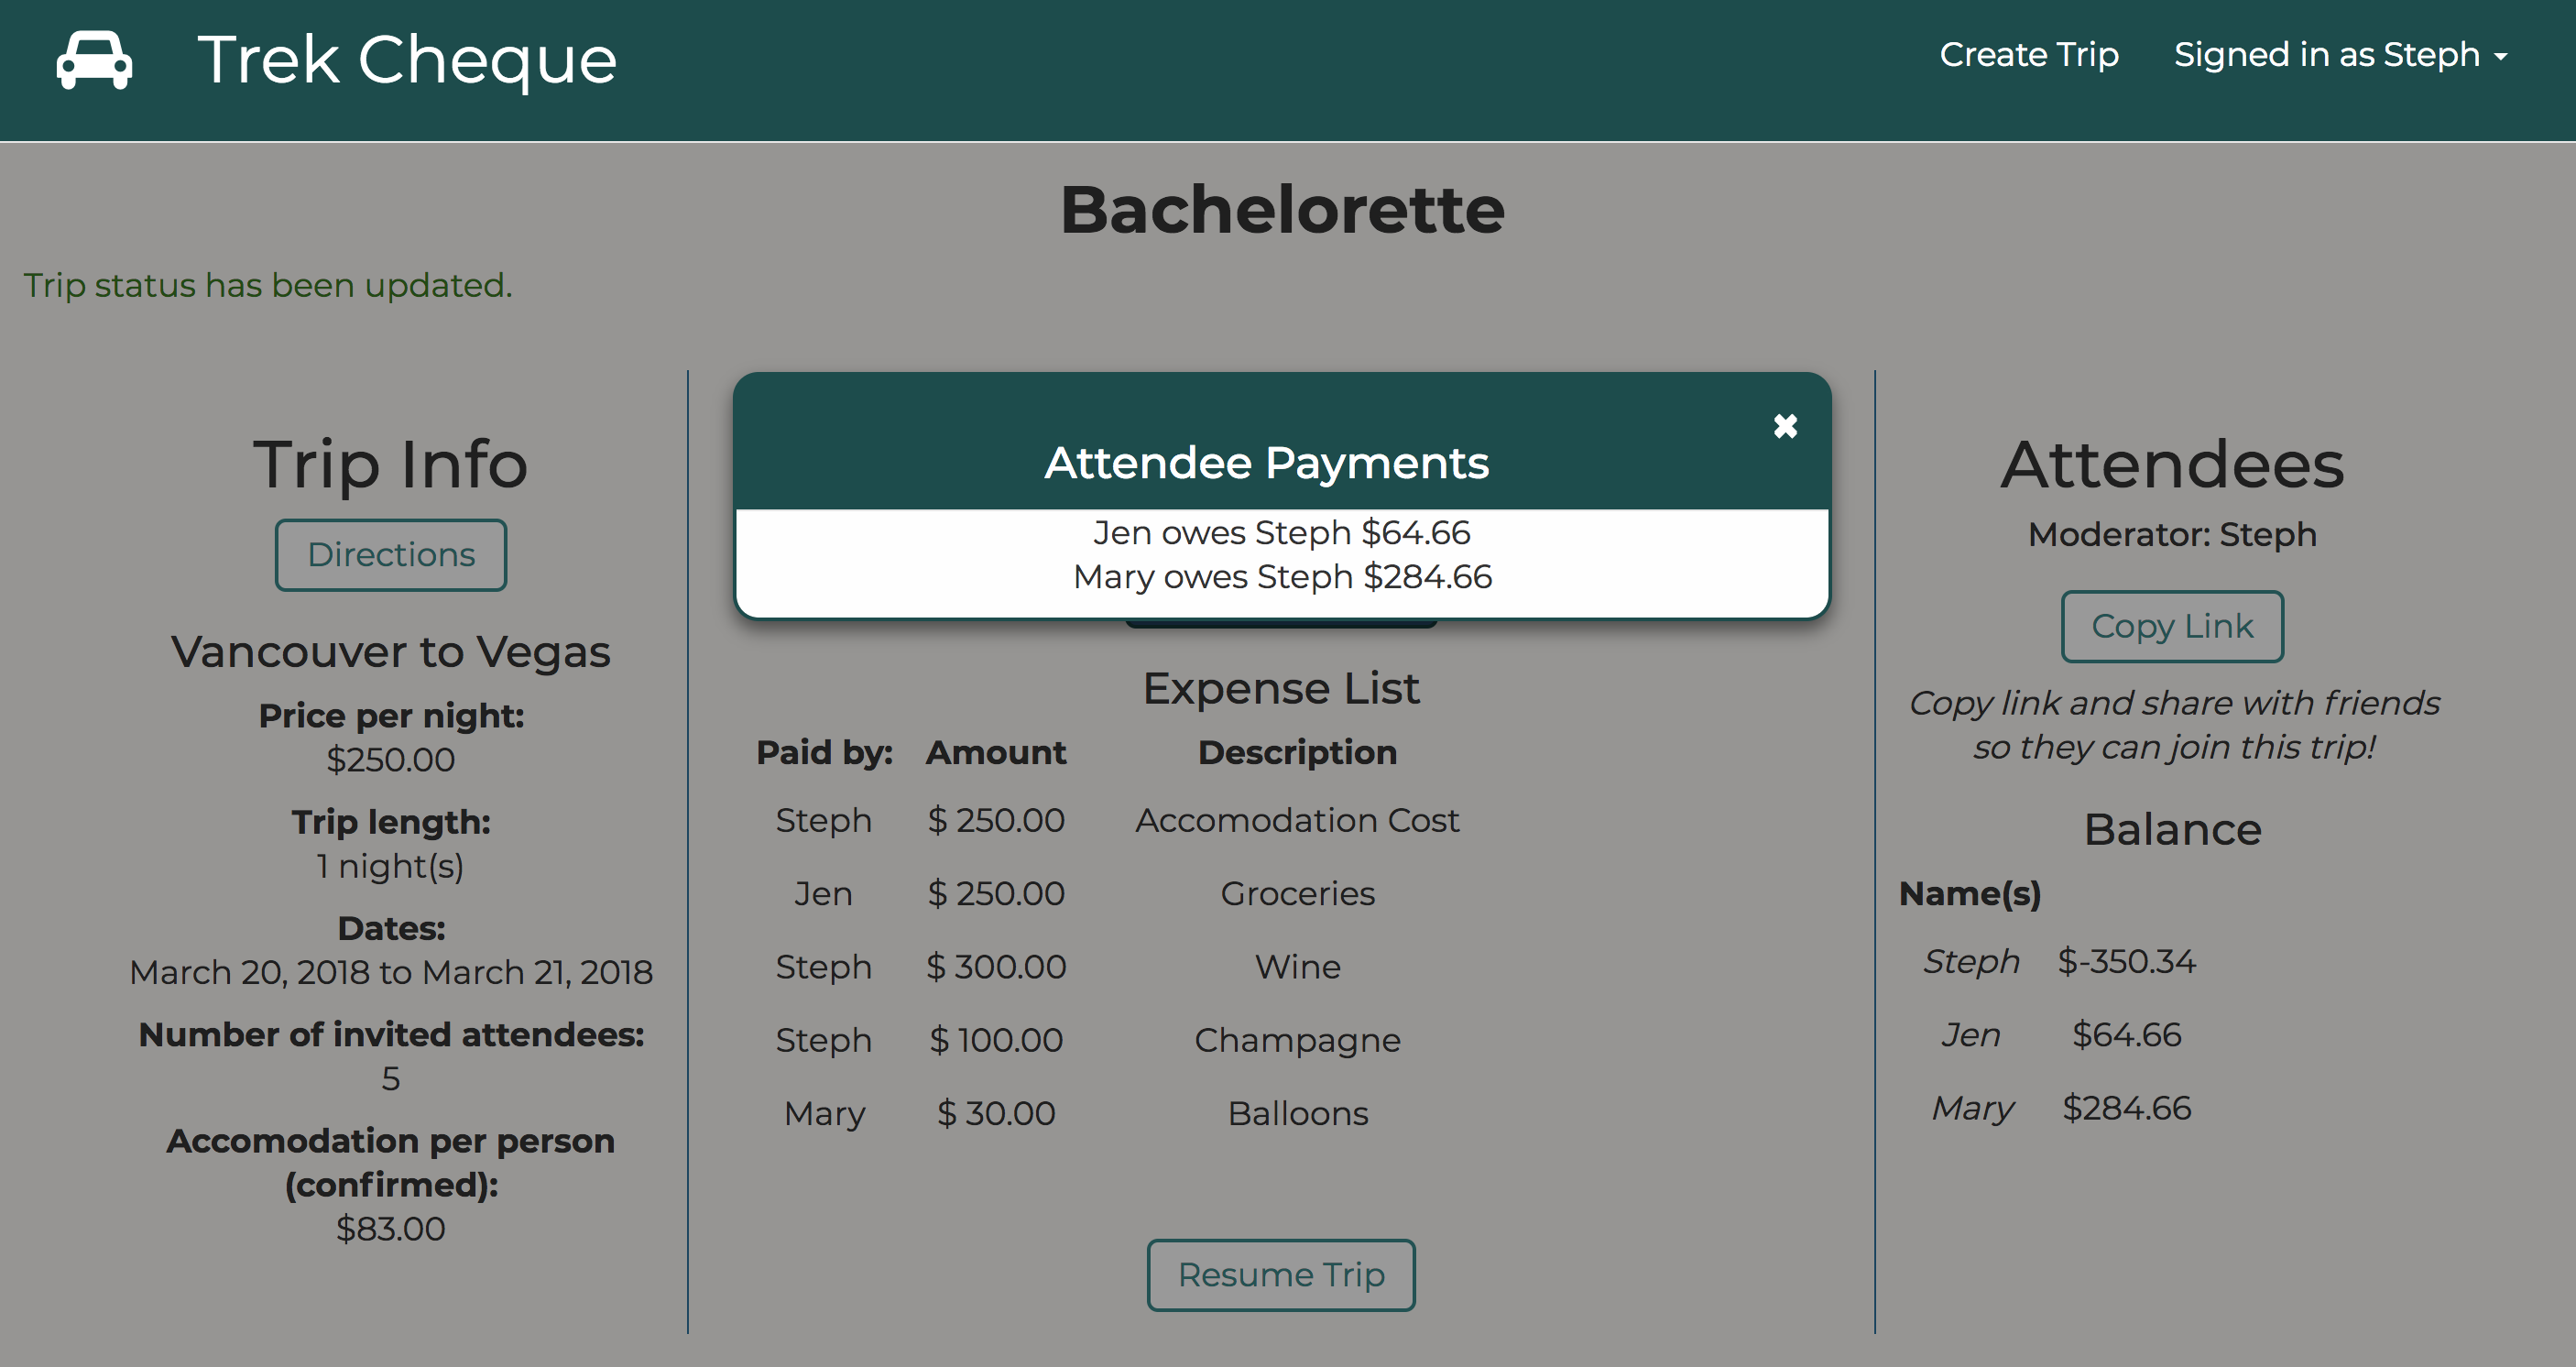2576x1367 pixels.
Task: Click the Wine expense entry
Action: 1297,966
